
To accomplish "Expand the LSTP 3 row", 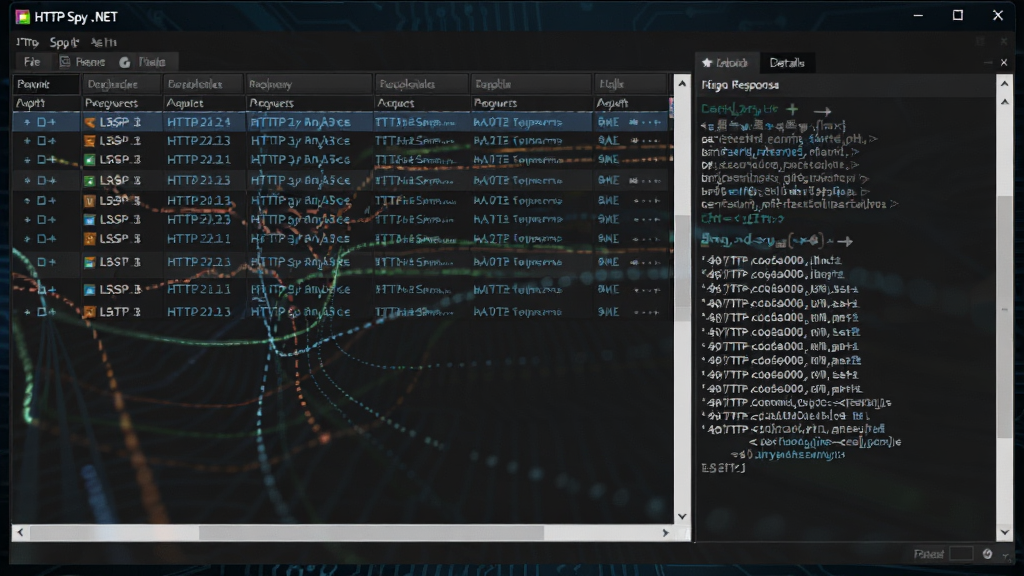I will point(27,312).
